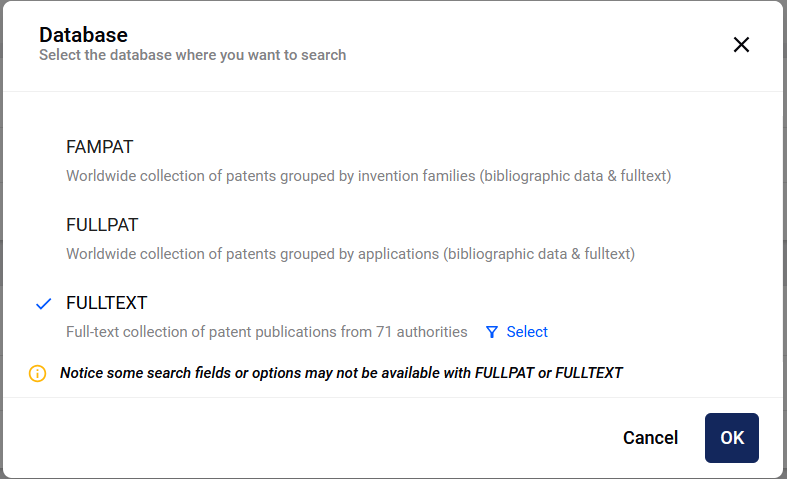Screen dimensions: 787x479
Task: Click the FAMPAT invention families description
Action: (368, 176)
